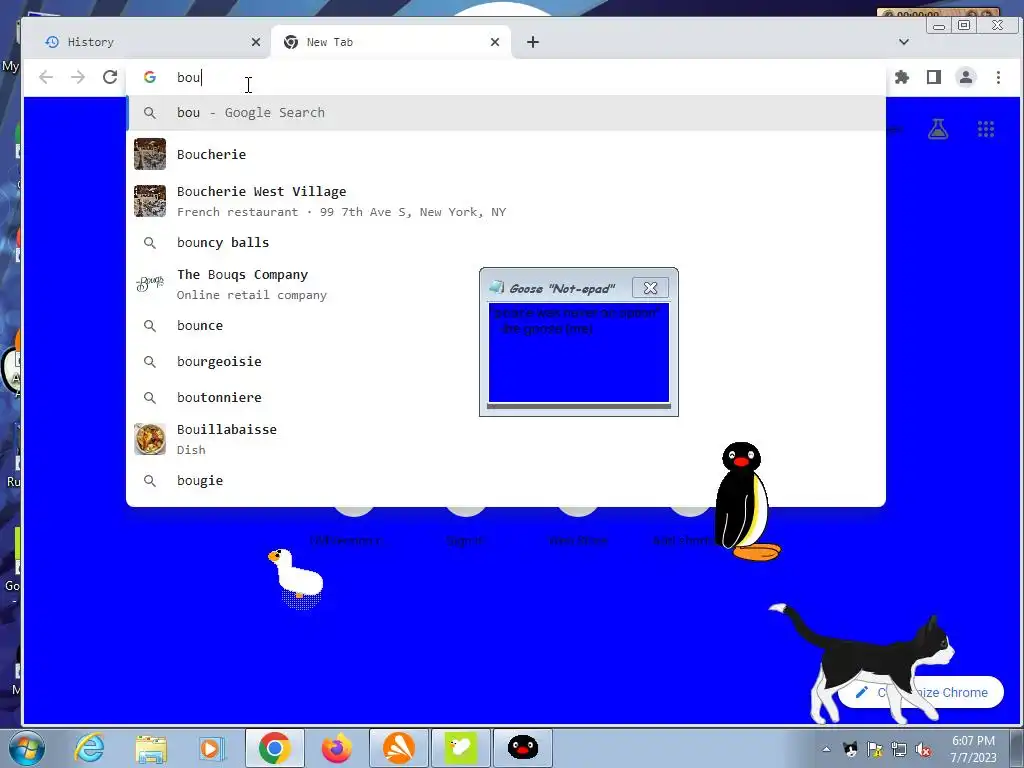1024x768 pixels.
Task: Choose the 'bourgeoisie' suggestion
Action: (505, 361)
